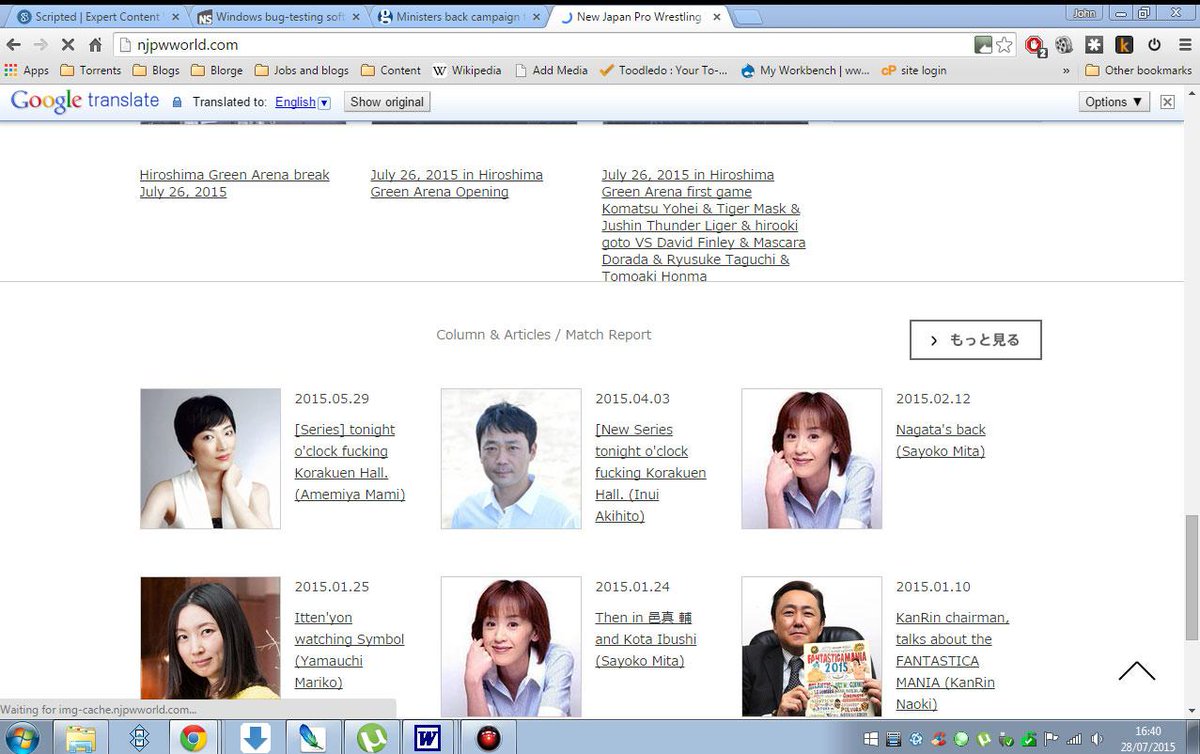Viewport: 1200px width, 754px height.
Task: Click the translate icon in the address bar
Action: [x=984, y=45]
